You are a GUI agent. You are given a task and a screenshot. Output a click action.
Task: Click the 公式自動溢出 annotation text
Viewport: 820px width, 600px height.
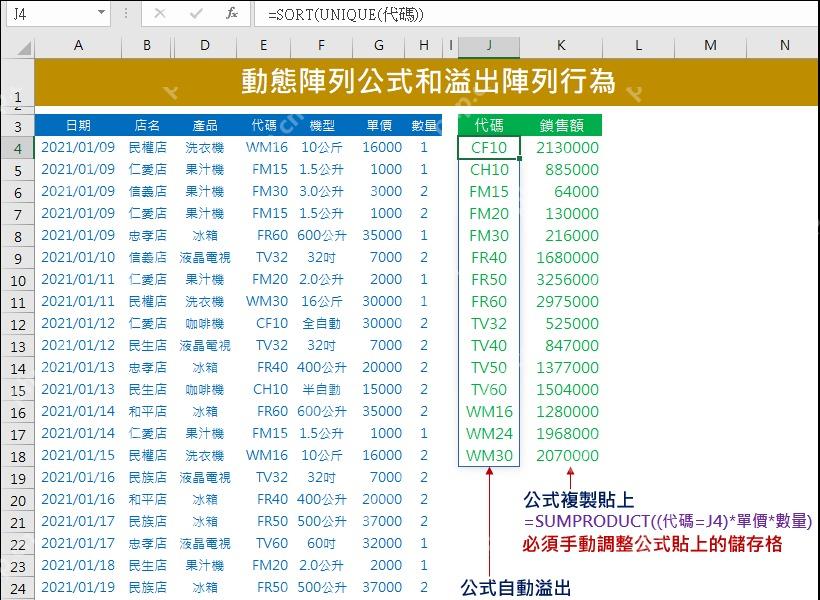[516, 588]
